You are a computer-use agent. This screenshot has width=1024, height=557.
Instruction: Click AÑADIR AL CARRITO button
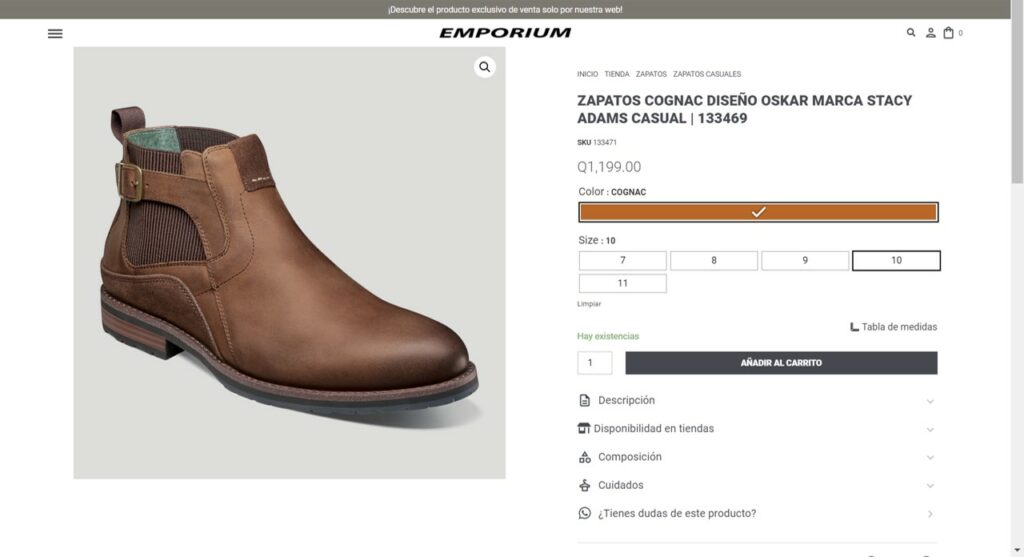(x=781, y=363)
